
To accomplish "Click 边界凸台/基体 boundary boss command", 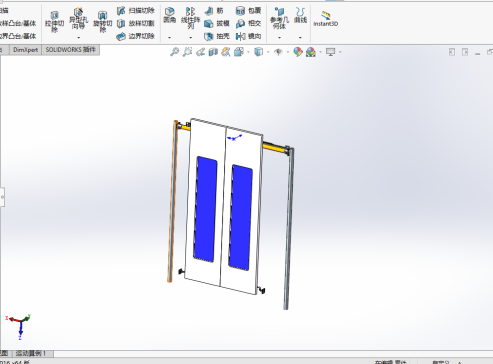I will pos(18,36).
